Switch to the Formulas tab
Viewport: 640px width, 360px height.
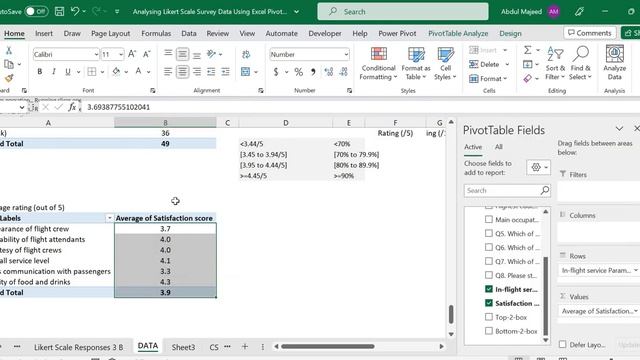(x=156, y=33)
